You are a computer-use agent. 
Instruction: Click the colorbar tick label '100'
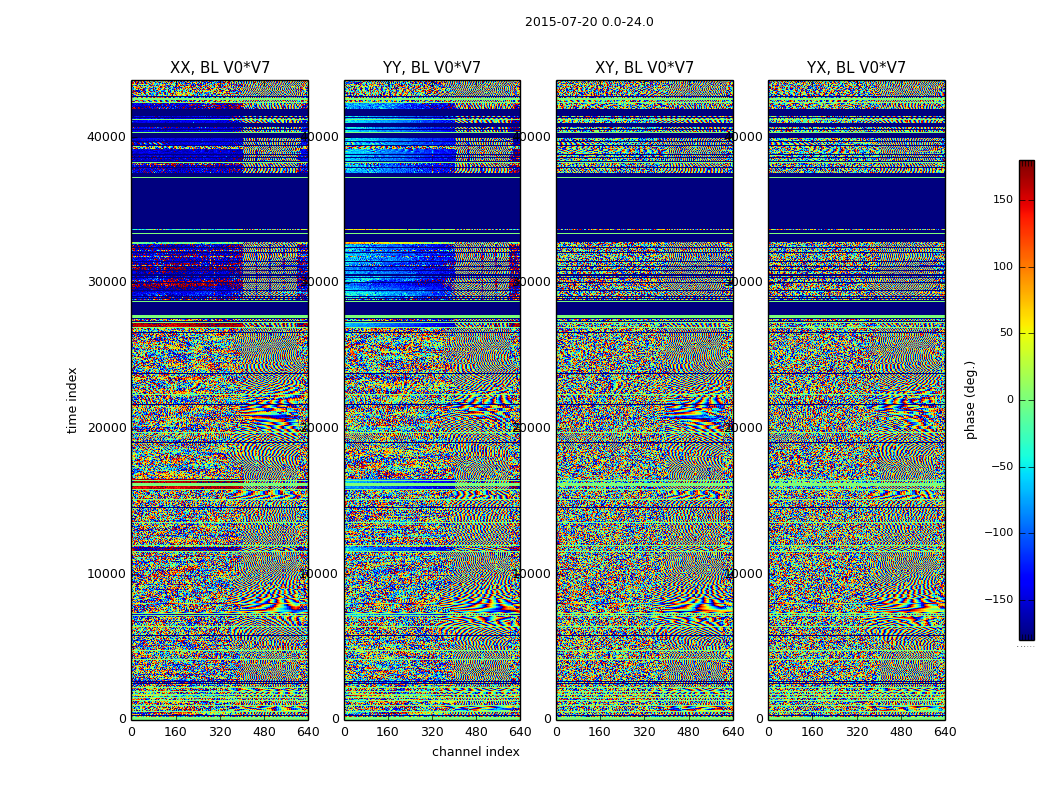(1003, 266)
